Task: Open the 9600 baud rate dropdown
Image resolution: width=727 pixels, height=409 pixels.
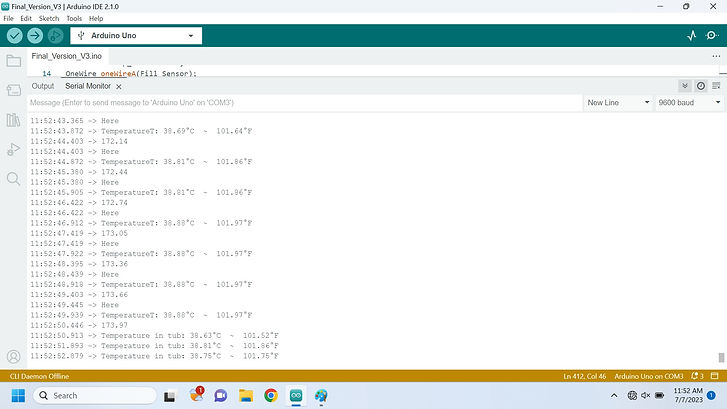Action: 689,102
